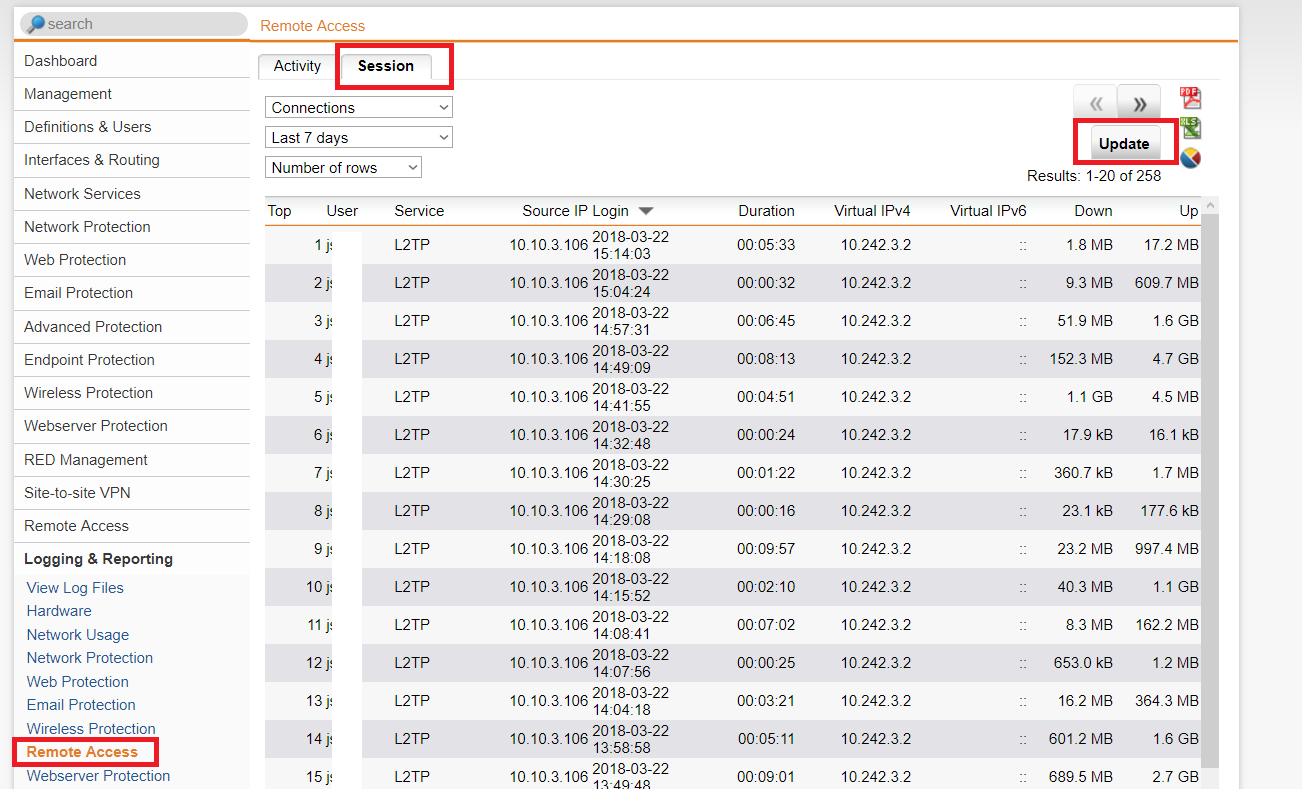Open Remote Access main menu
The height and width of the screenshot is (789, 1302).
(x=132, y=526)
